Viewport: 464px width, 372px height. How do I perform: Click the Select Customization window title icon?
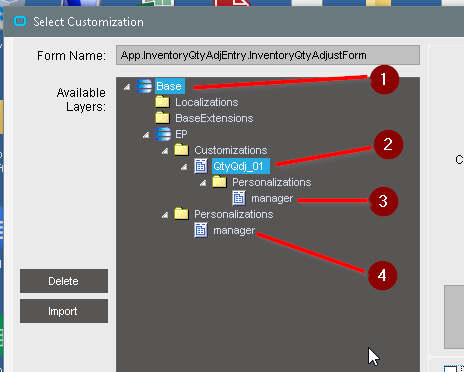click(x=20, y=22)
